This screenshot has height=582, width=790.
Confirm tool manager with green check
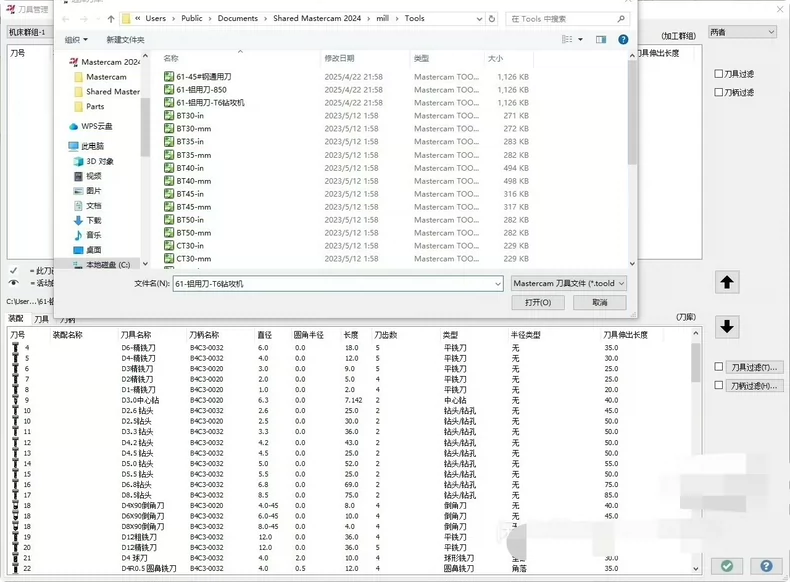pos(727,566)
